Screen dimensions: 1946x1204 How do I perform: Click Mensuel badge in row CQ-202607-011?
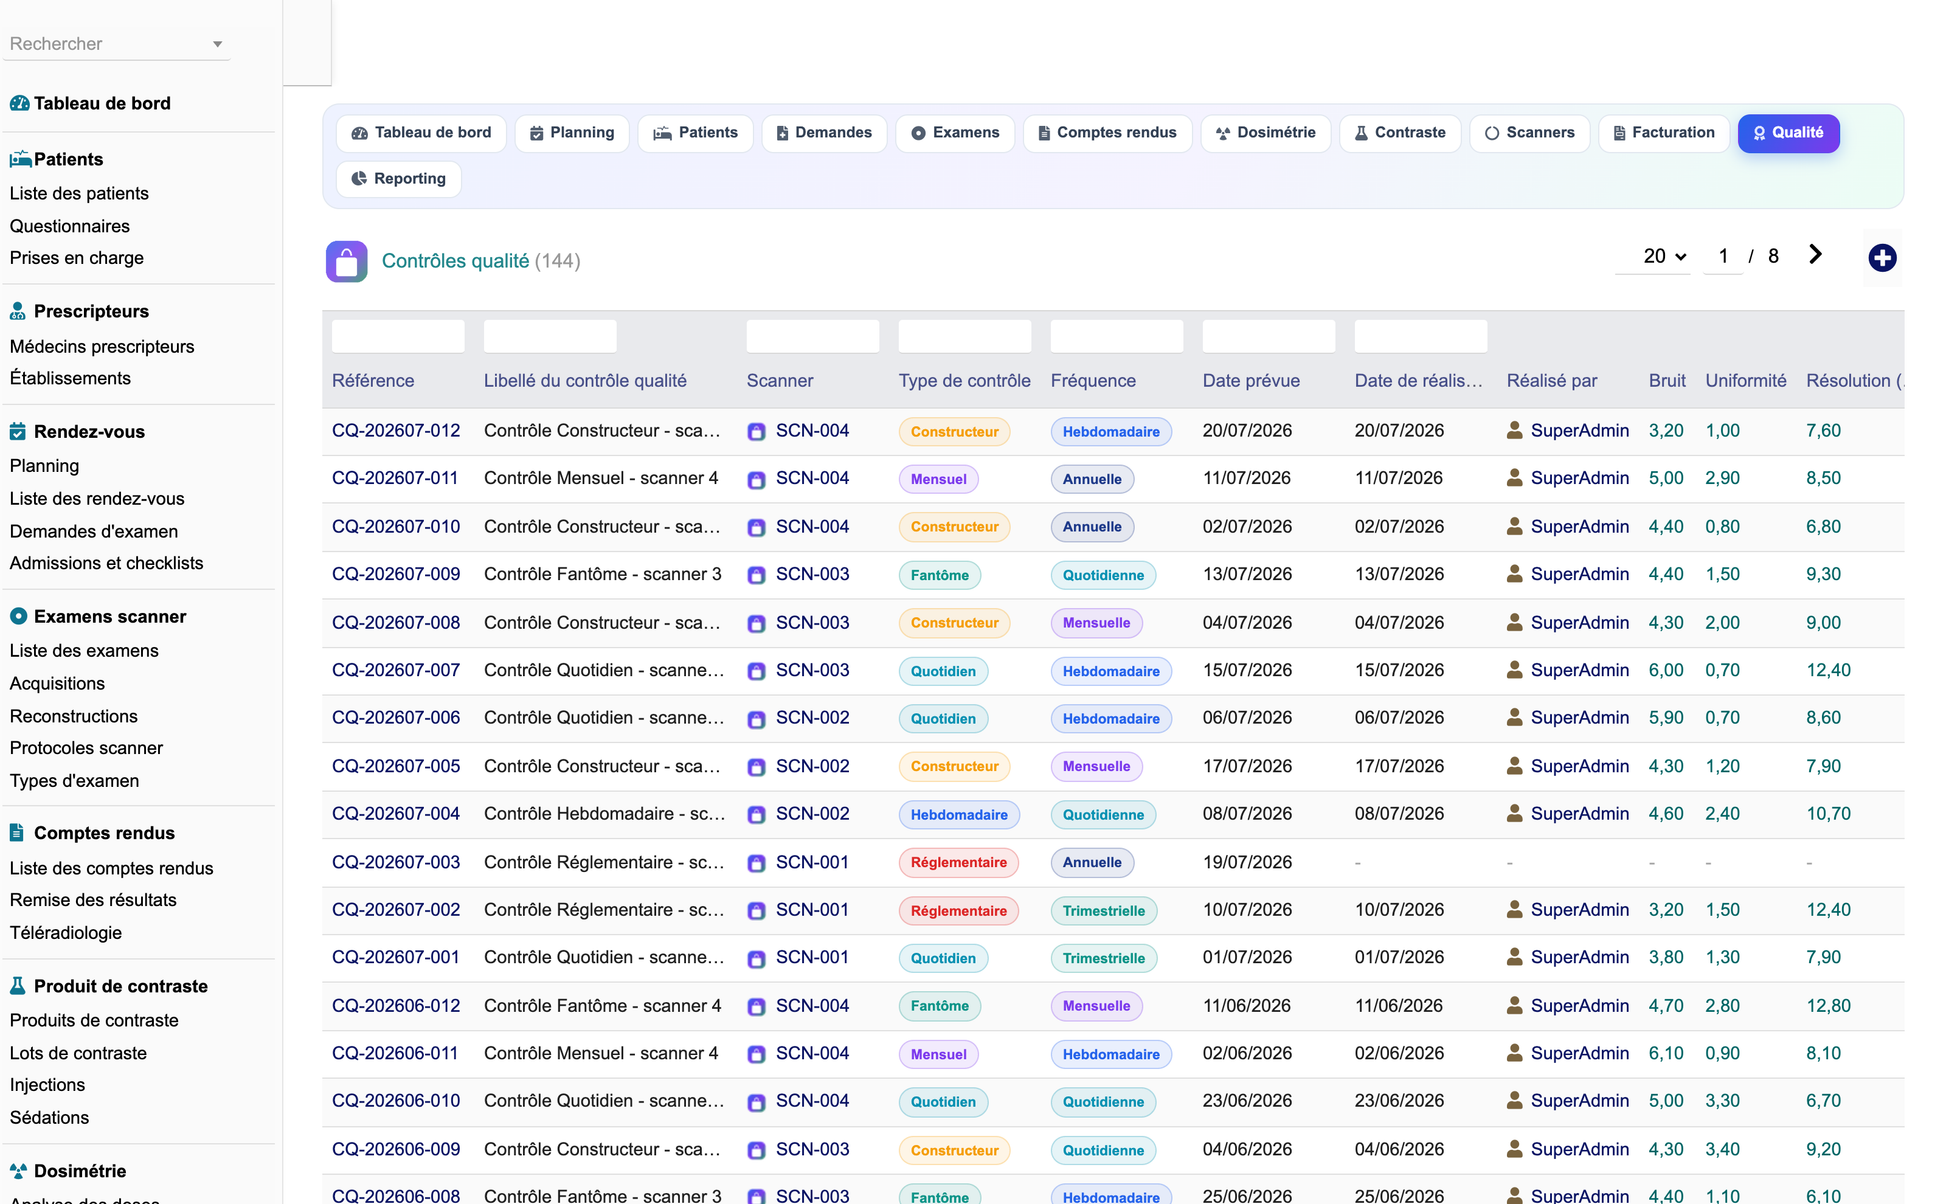coord(938,479)
